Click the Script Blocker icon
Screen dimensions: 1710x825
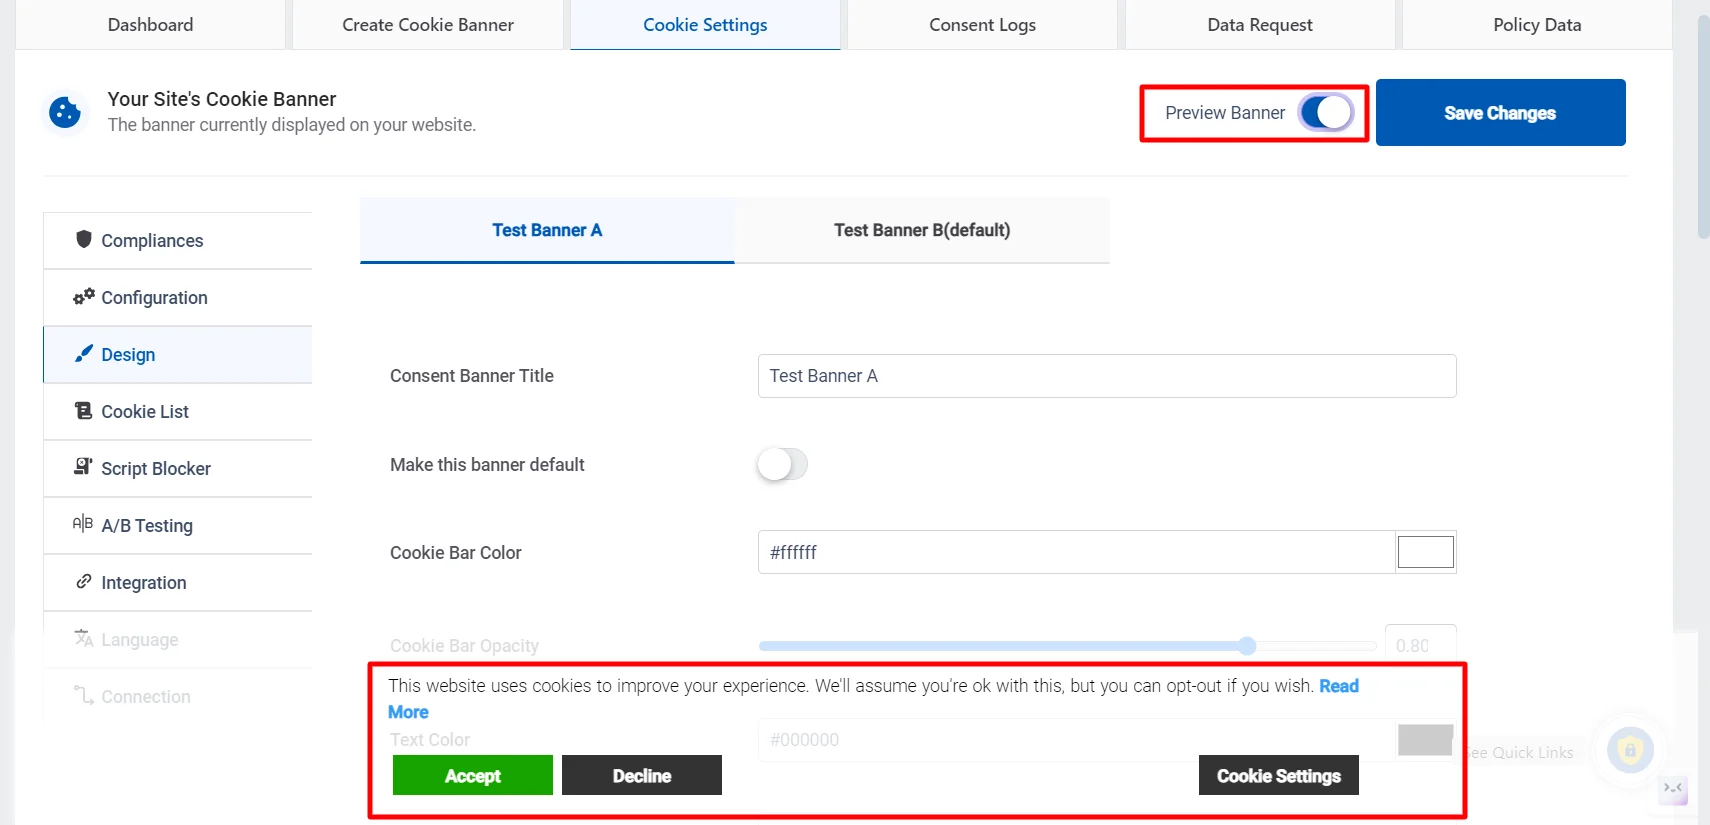pos(84,467)
